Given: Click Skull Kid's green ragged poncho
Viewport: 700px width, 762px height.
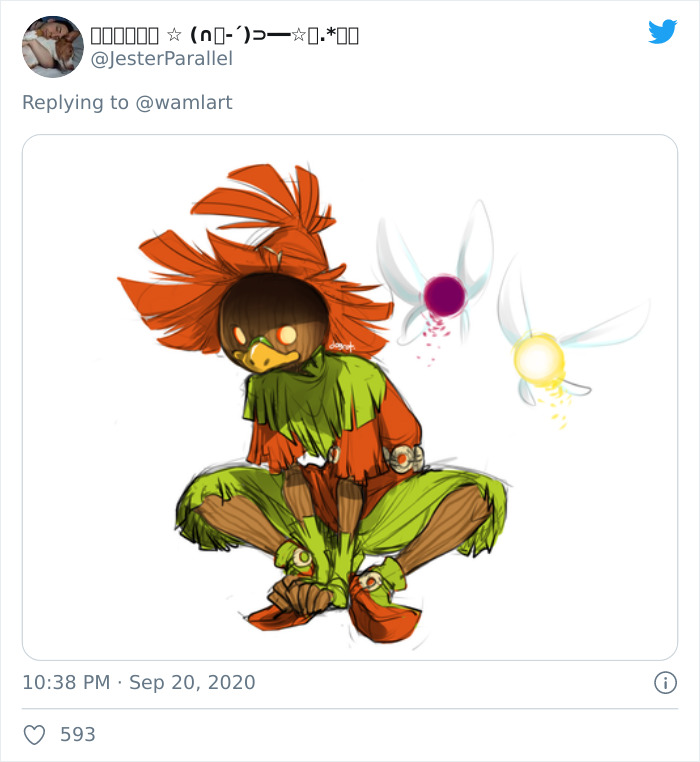Looking at the screenshot, I should [x=300, y=410].
